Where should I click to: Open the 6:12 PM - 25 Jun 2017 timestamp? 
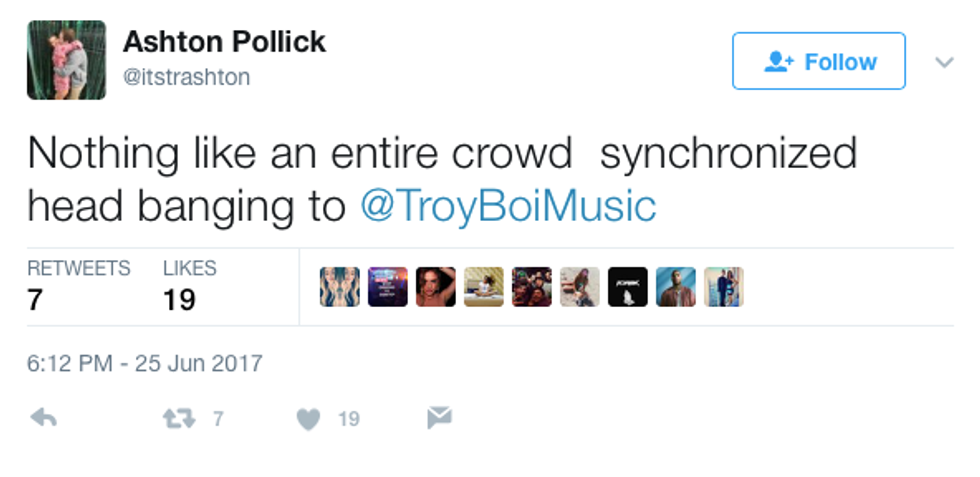pos(145,362)
